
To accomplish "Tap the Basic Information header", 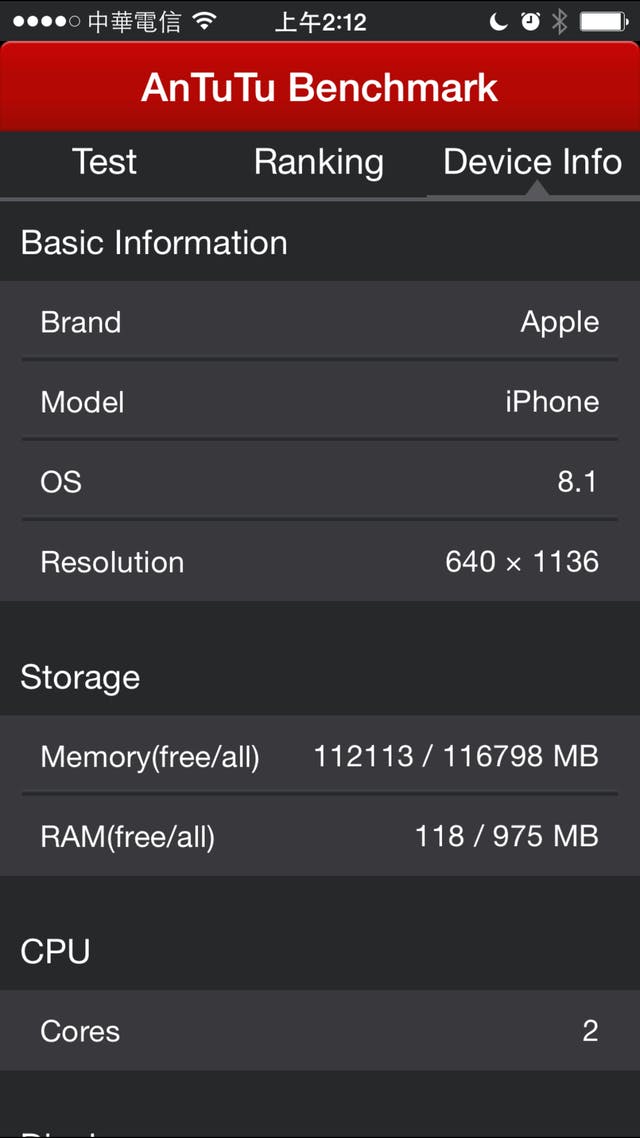I will point(154,243).
